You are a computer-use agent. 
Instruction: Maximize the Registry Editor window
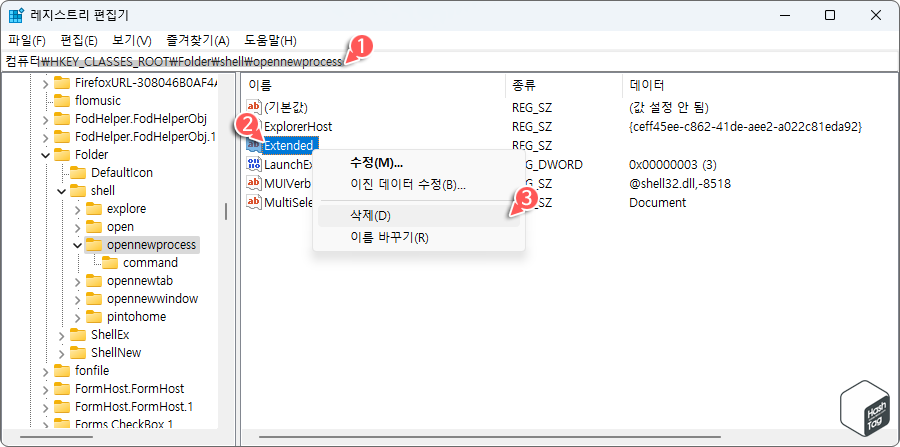click(829, 15)
